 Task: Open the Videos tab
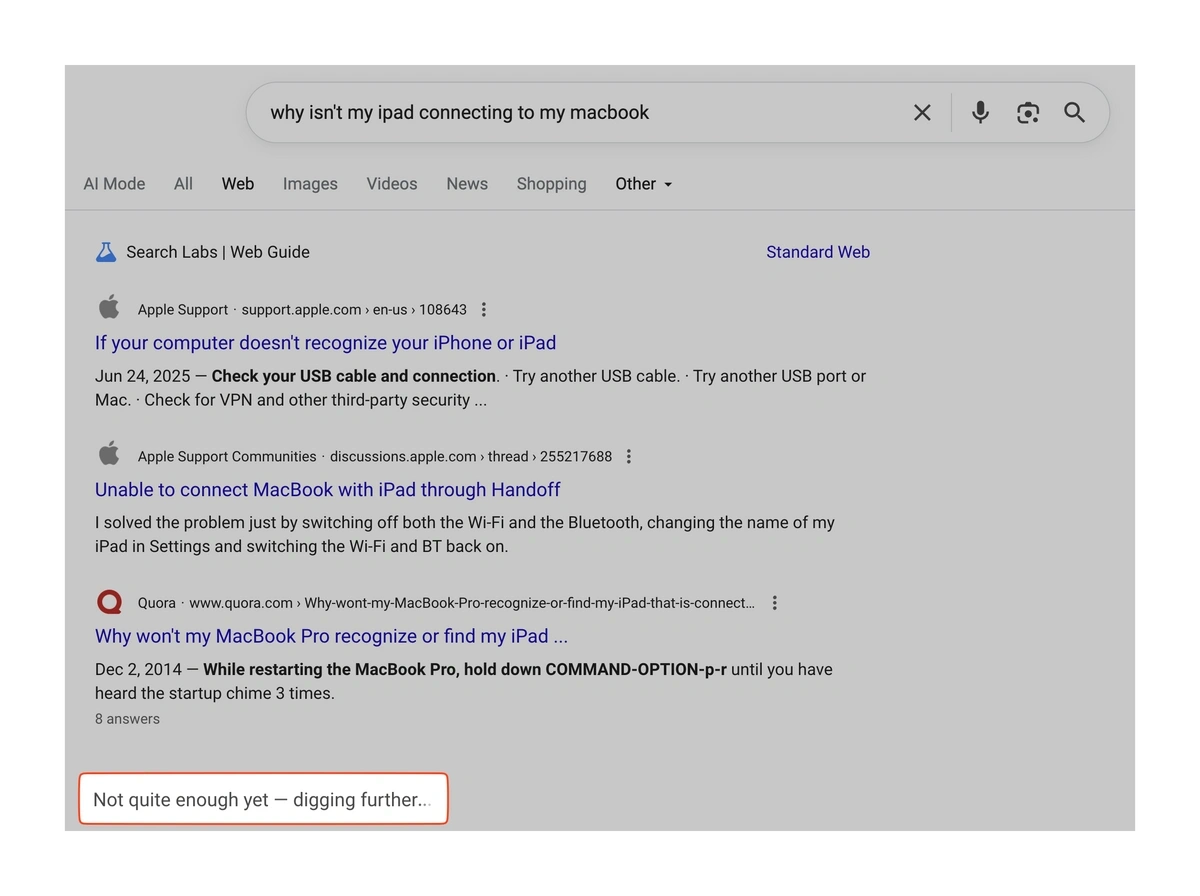point(392,184)
